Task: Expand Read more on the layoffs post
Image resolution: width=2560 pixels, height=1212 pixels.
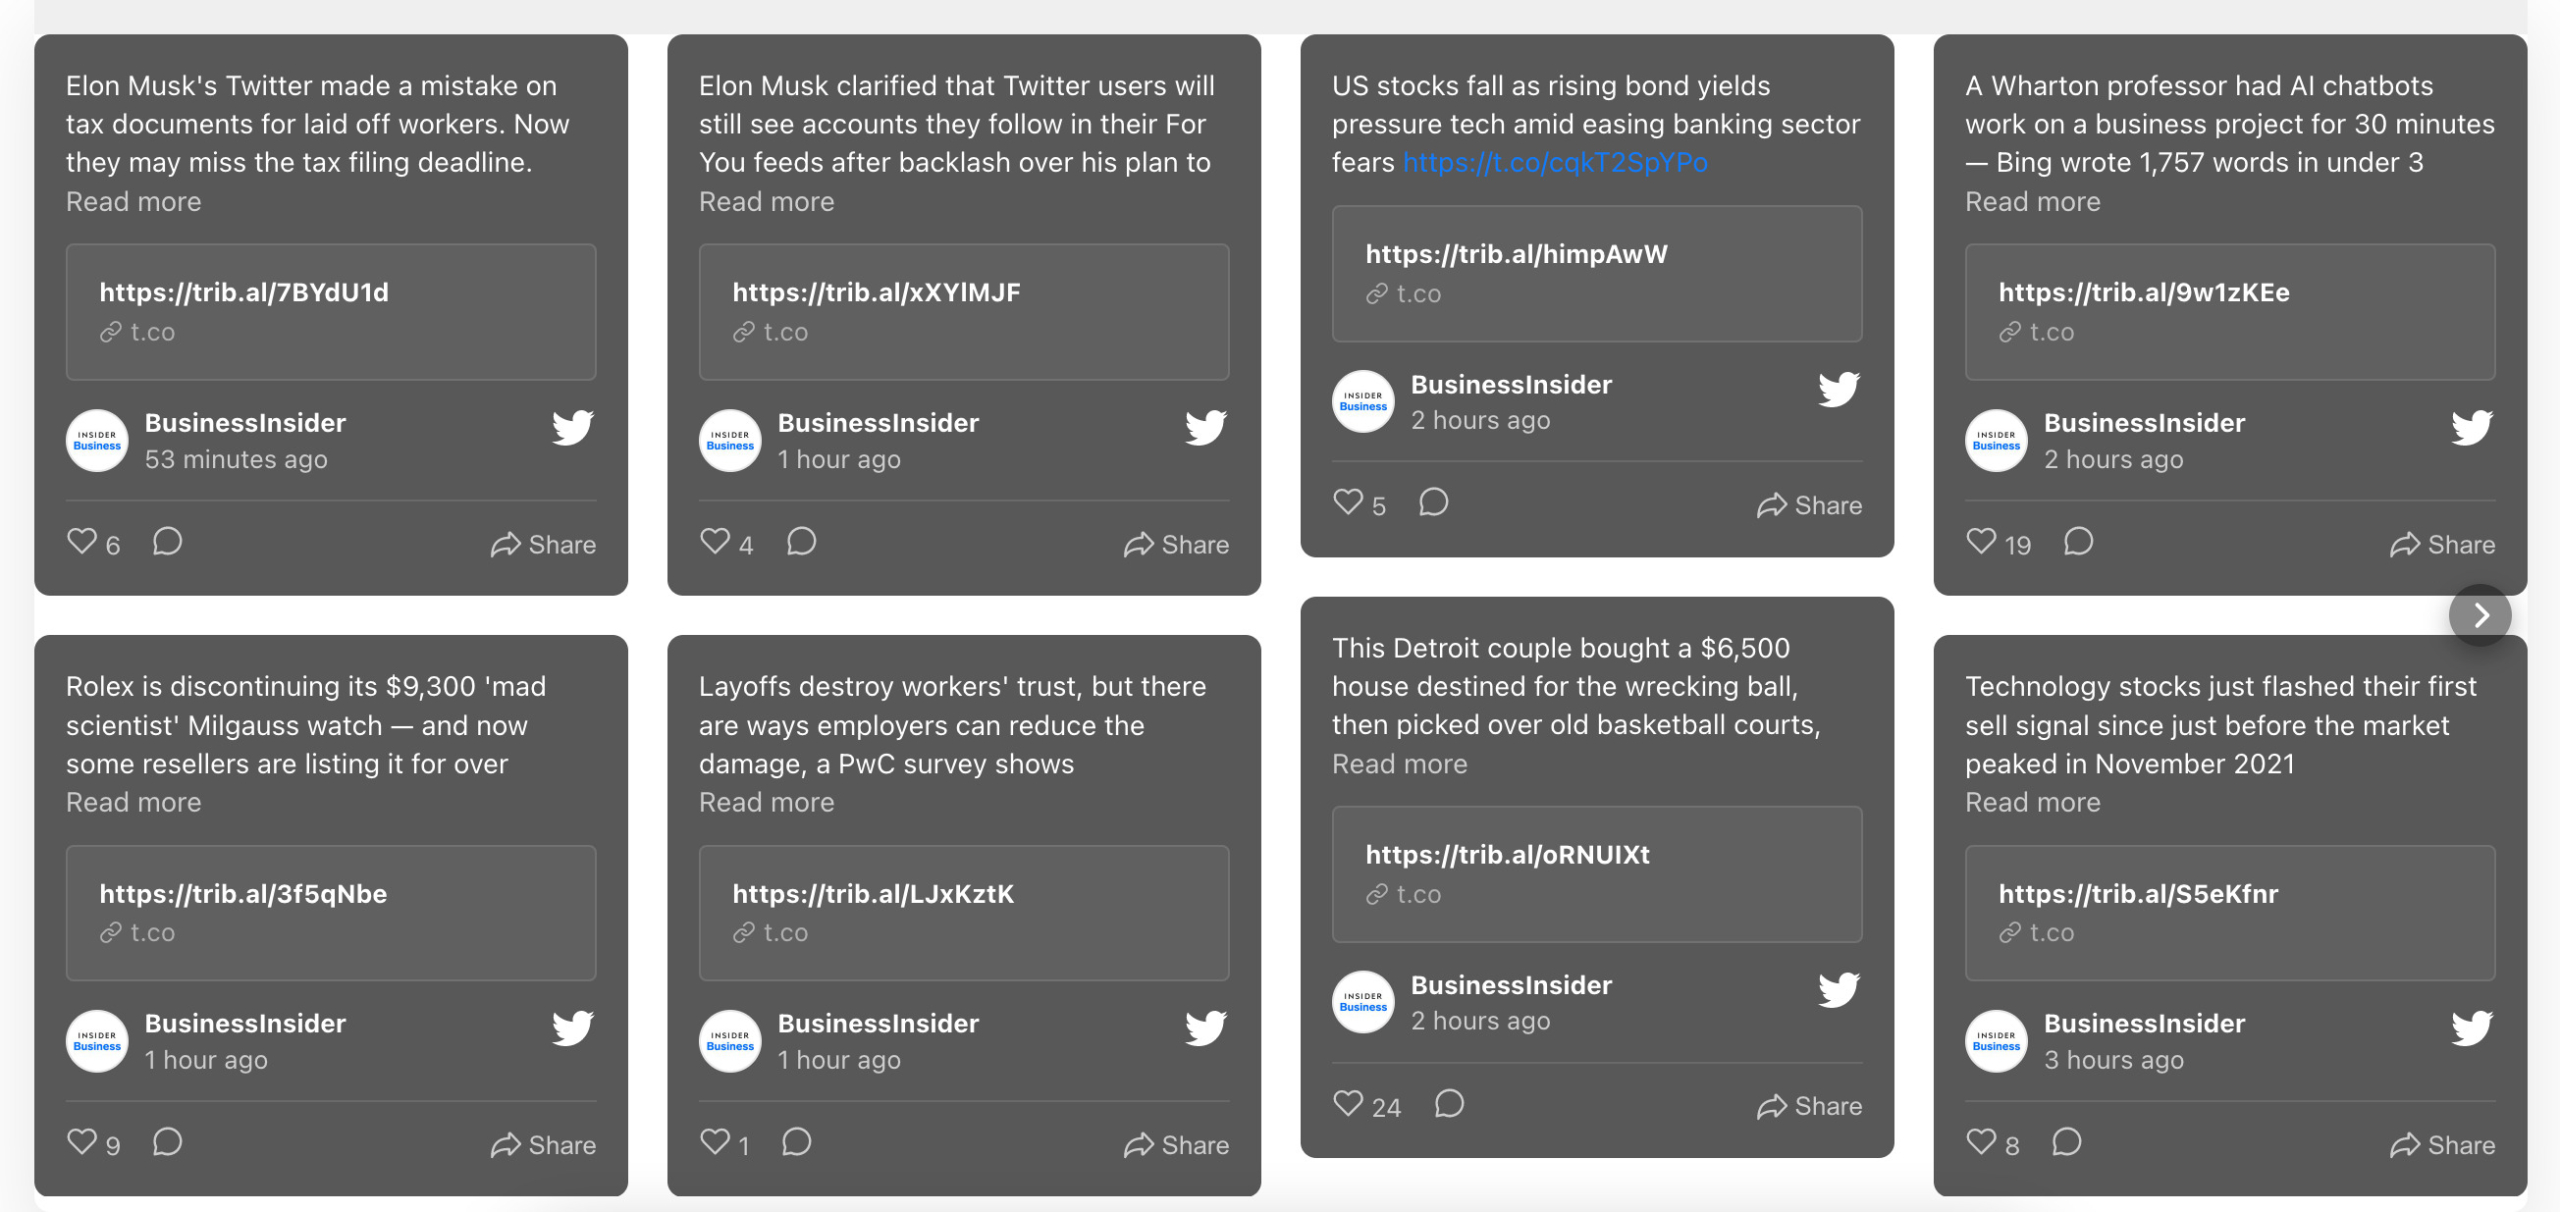Action: coord(766,801)
